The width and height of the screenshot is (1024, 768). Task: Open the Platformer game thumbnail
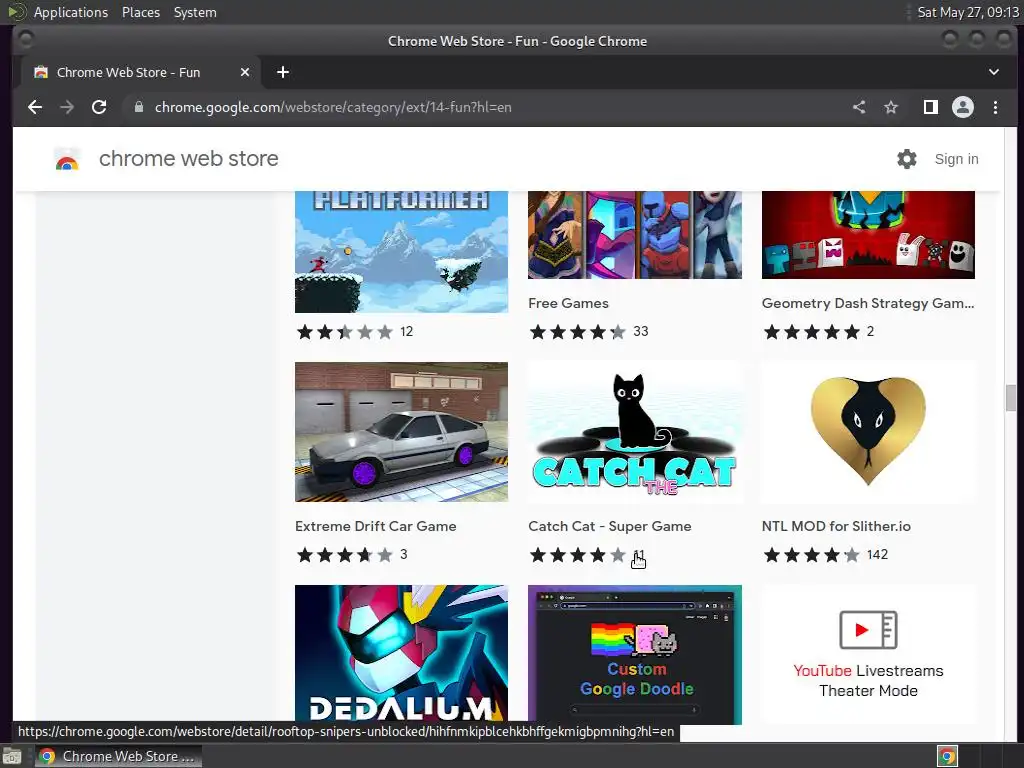(x=401, y=251)
